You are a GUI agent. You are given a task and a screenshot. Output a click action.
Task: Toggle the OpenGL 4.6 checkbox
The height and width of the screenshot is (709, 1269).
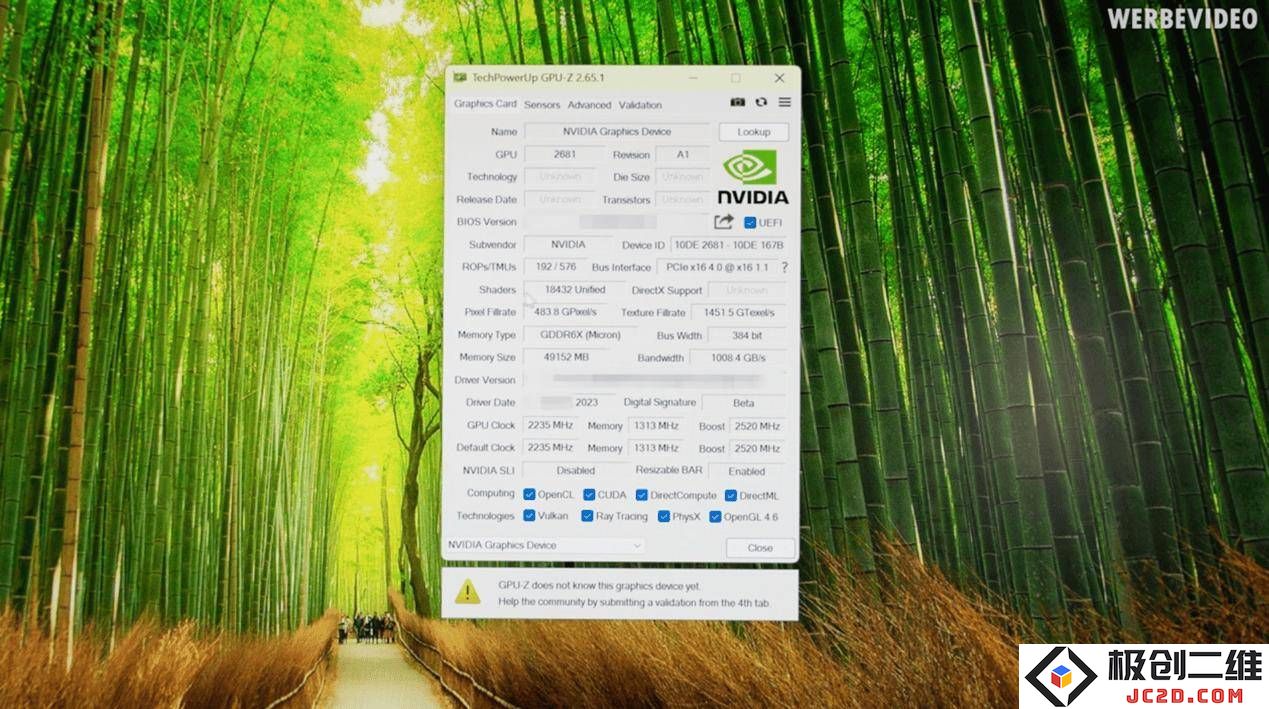pyautogui.click(x=715, y=517)
